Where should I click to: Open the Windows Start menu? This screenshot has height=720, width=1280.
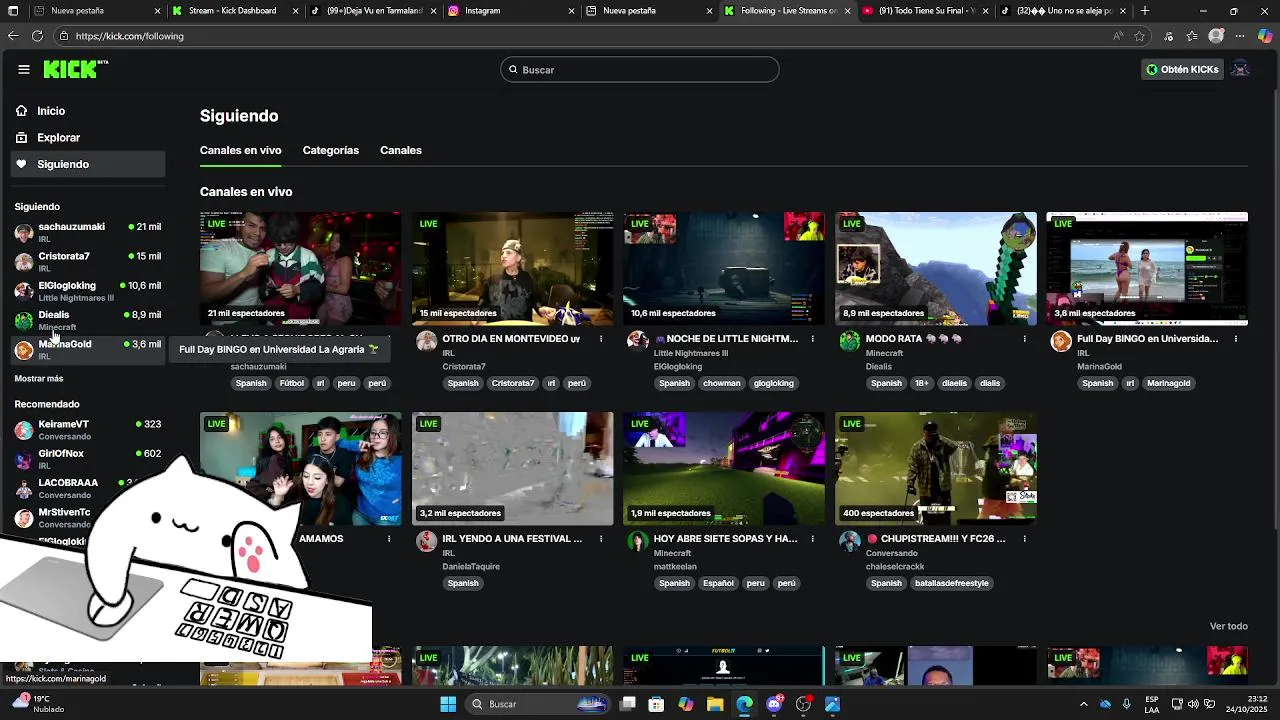pos(448,704)
